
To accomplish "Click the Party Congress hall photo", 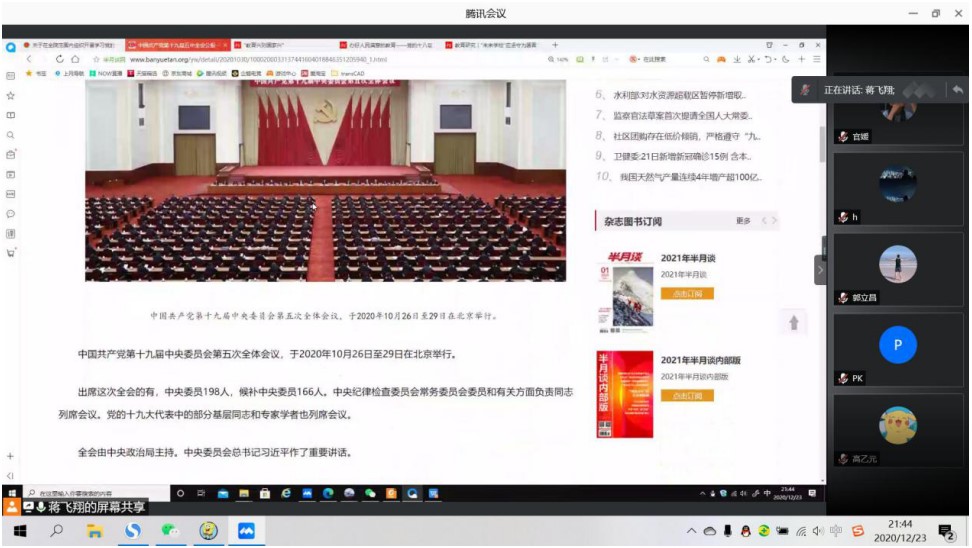I will [x=325, y=180].
